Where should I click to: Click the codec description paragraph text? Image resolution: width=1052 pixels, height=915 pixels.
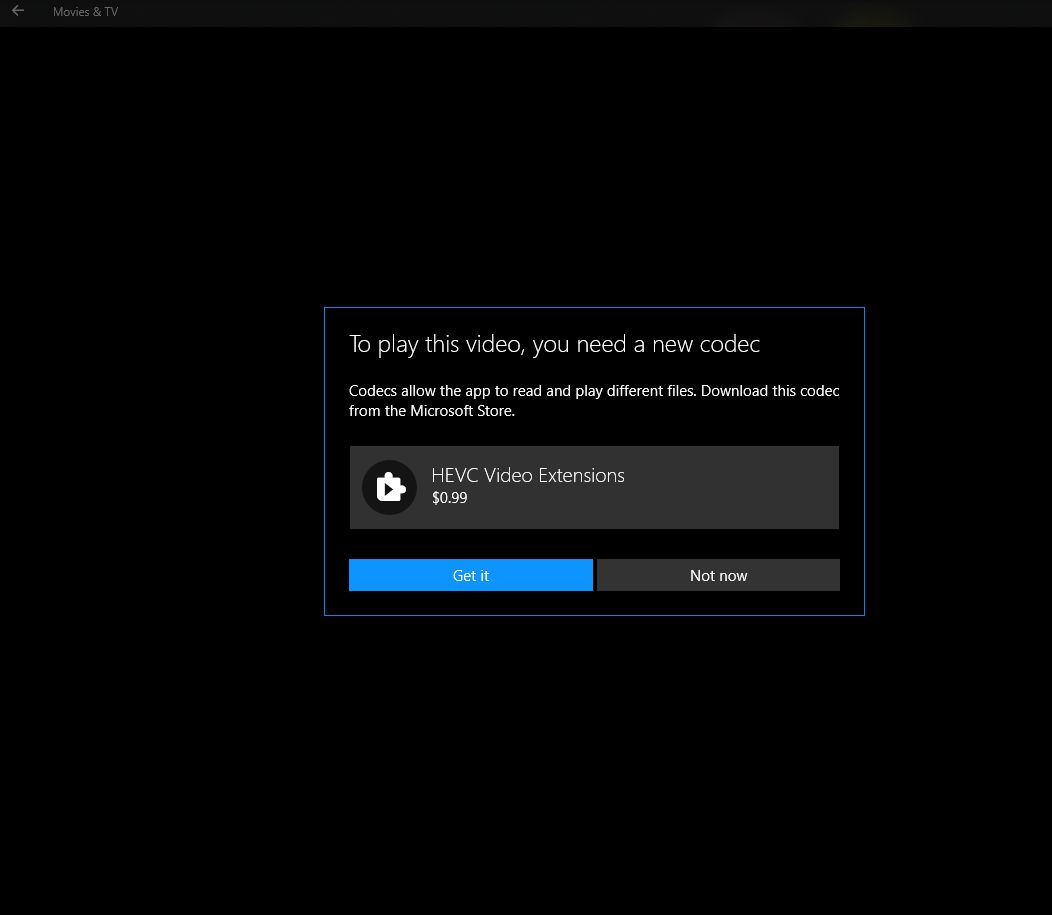[594, 400]
